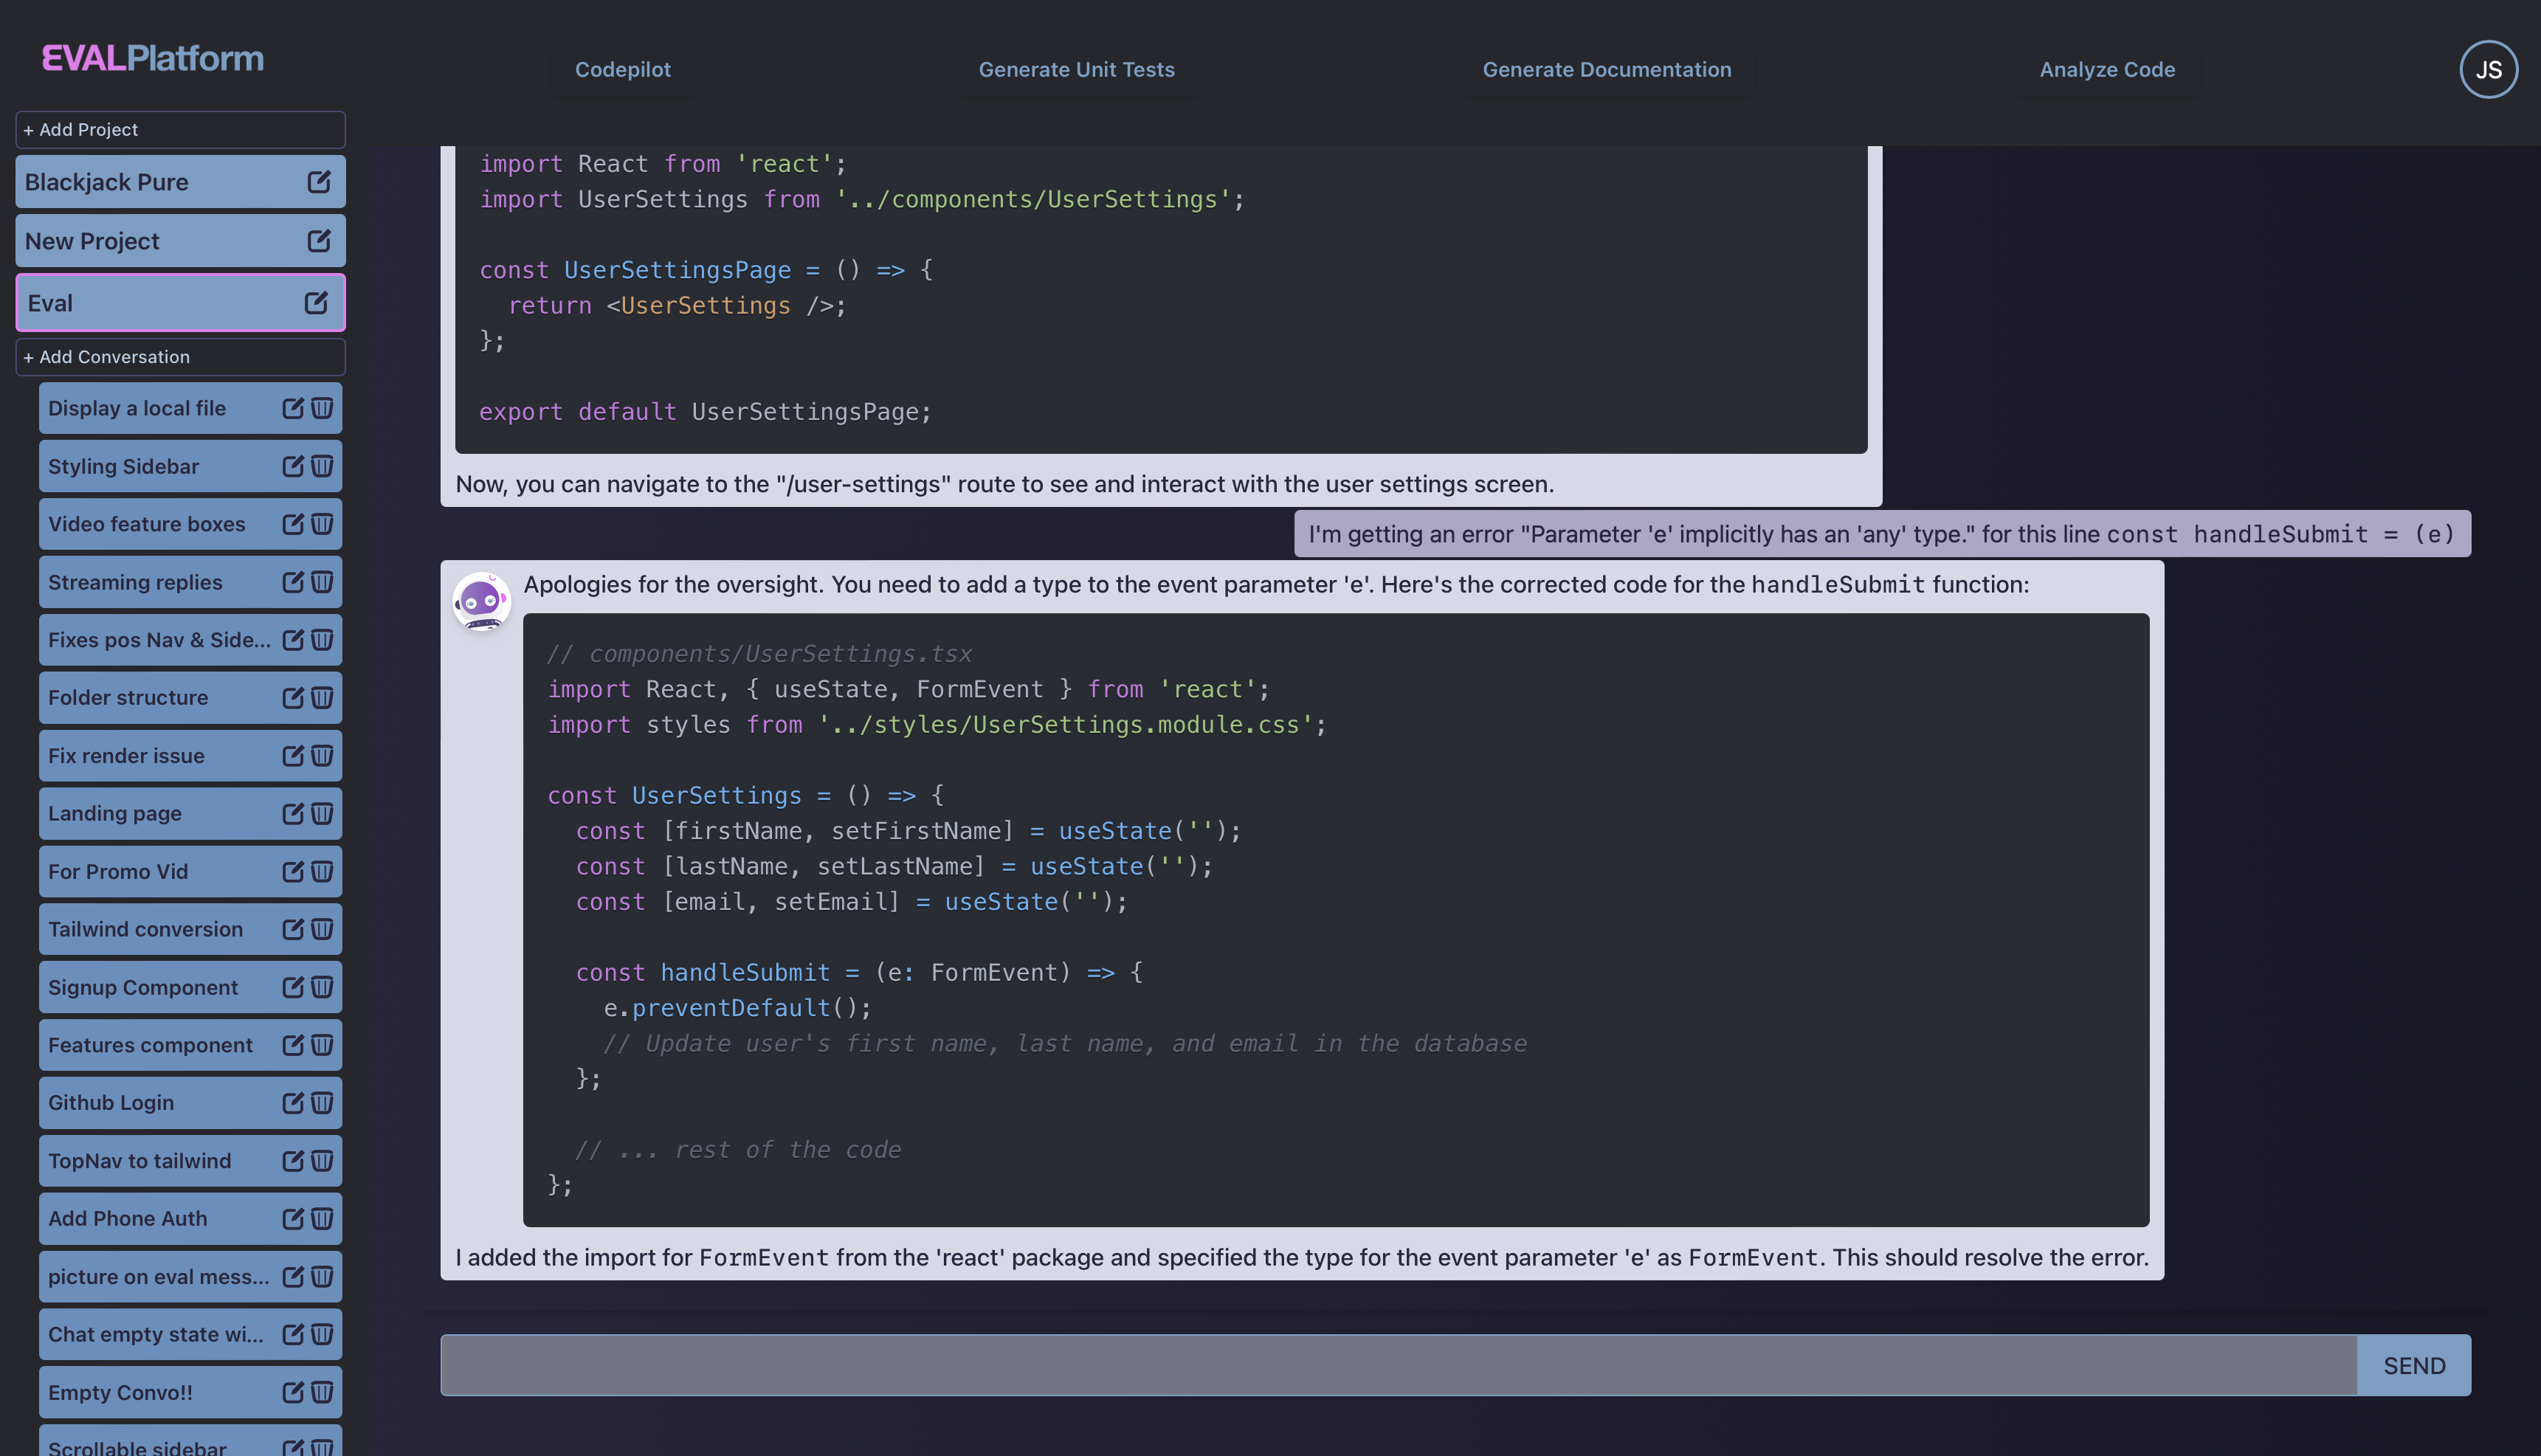The image size is (2541, 1456).
Task: Open the JS user avatar menu
Action: 2488,69
